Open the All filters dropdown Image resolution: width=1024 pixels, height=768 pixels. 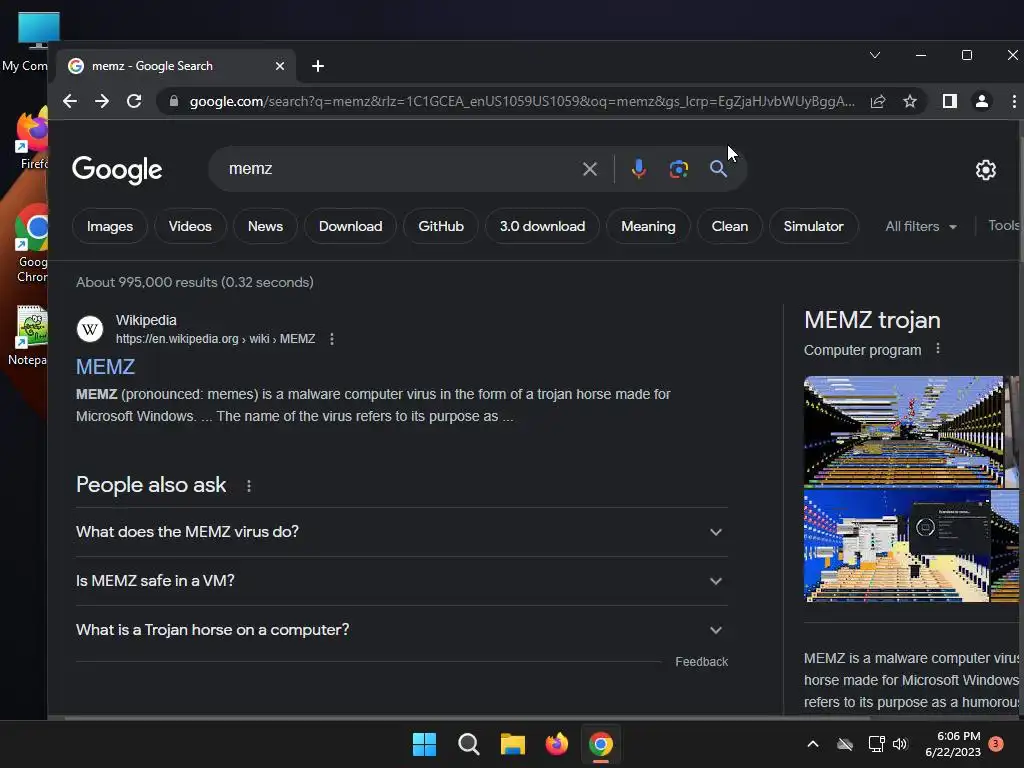[921, 227]
